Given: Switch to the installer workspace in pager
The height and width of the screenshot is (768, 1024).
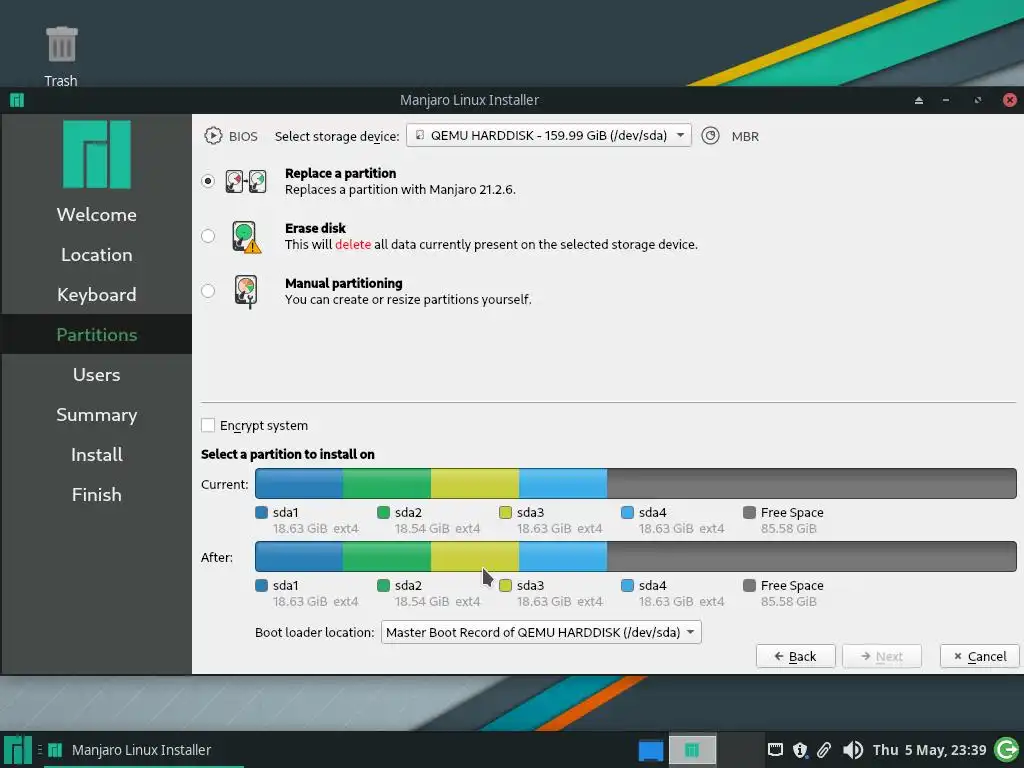Looking at the screenshot, I should click(x=692, y=750).
